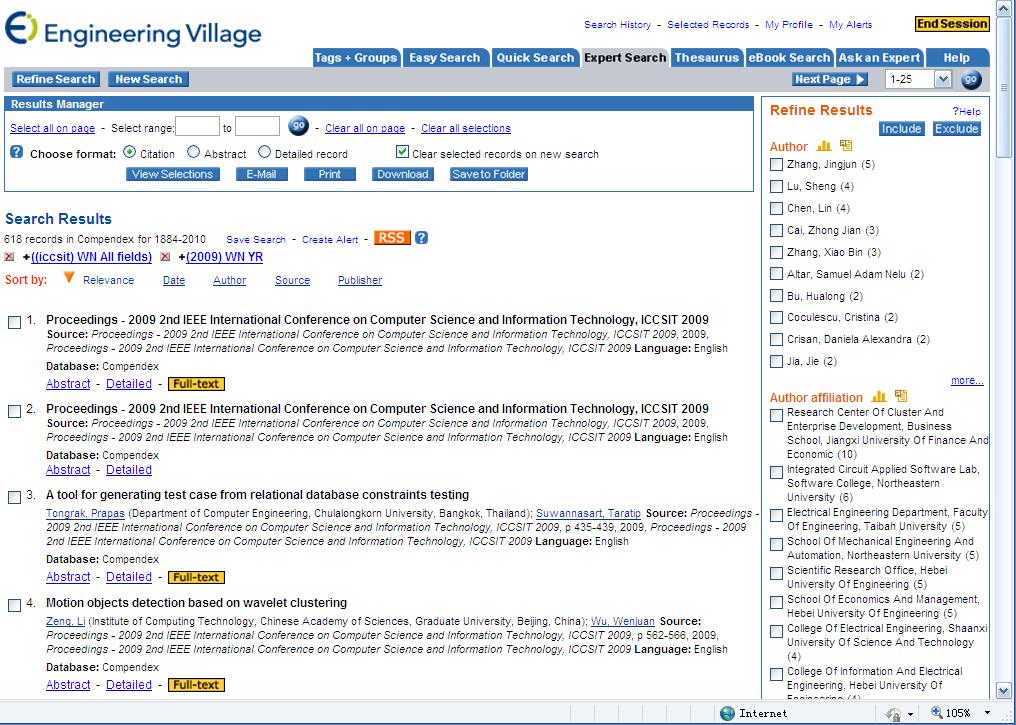
Task: Click the page scrollbar down arrow
Action: click(1004, 690)
